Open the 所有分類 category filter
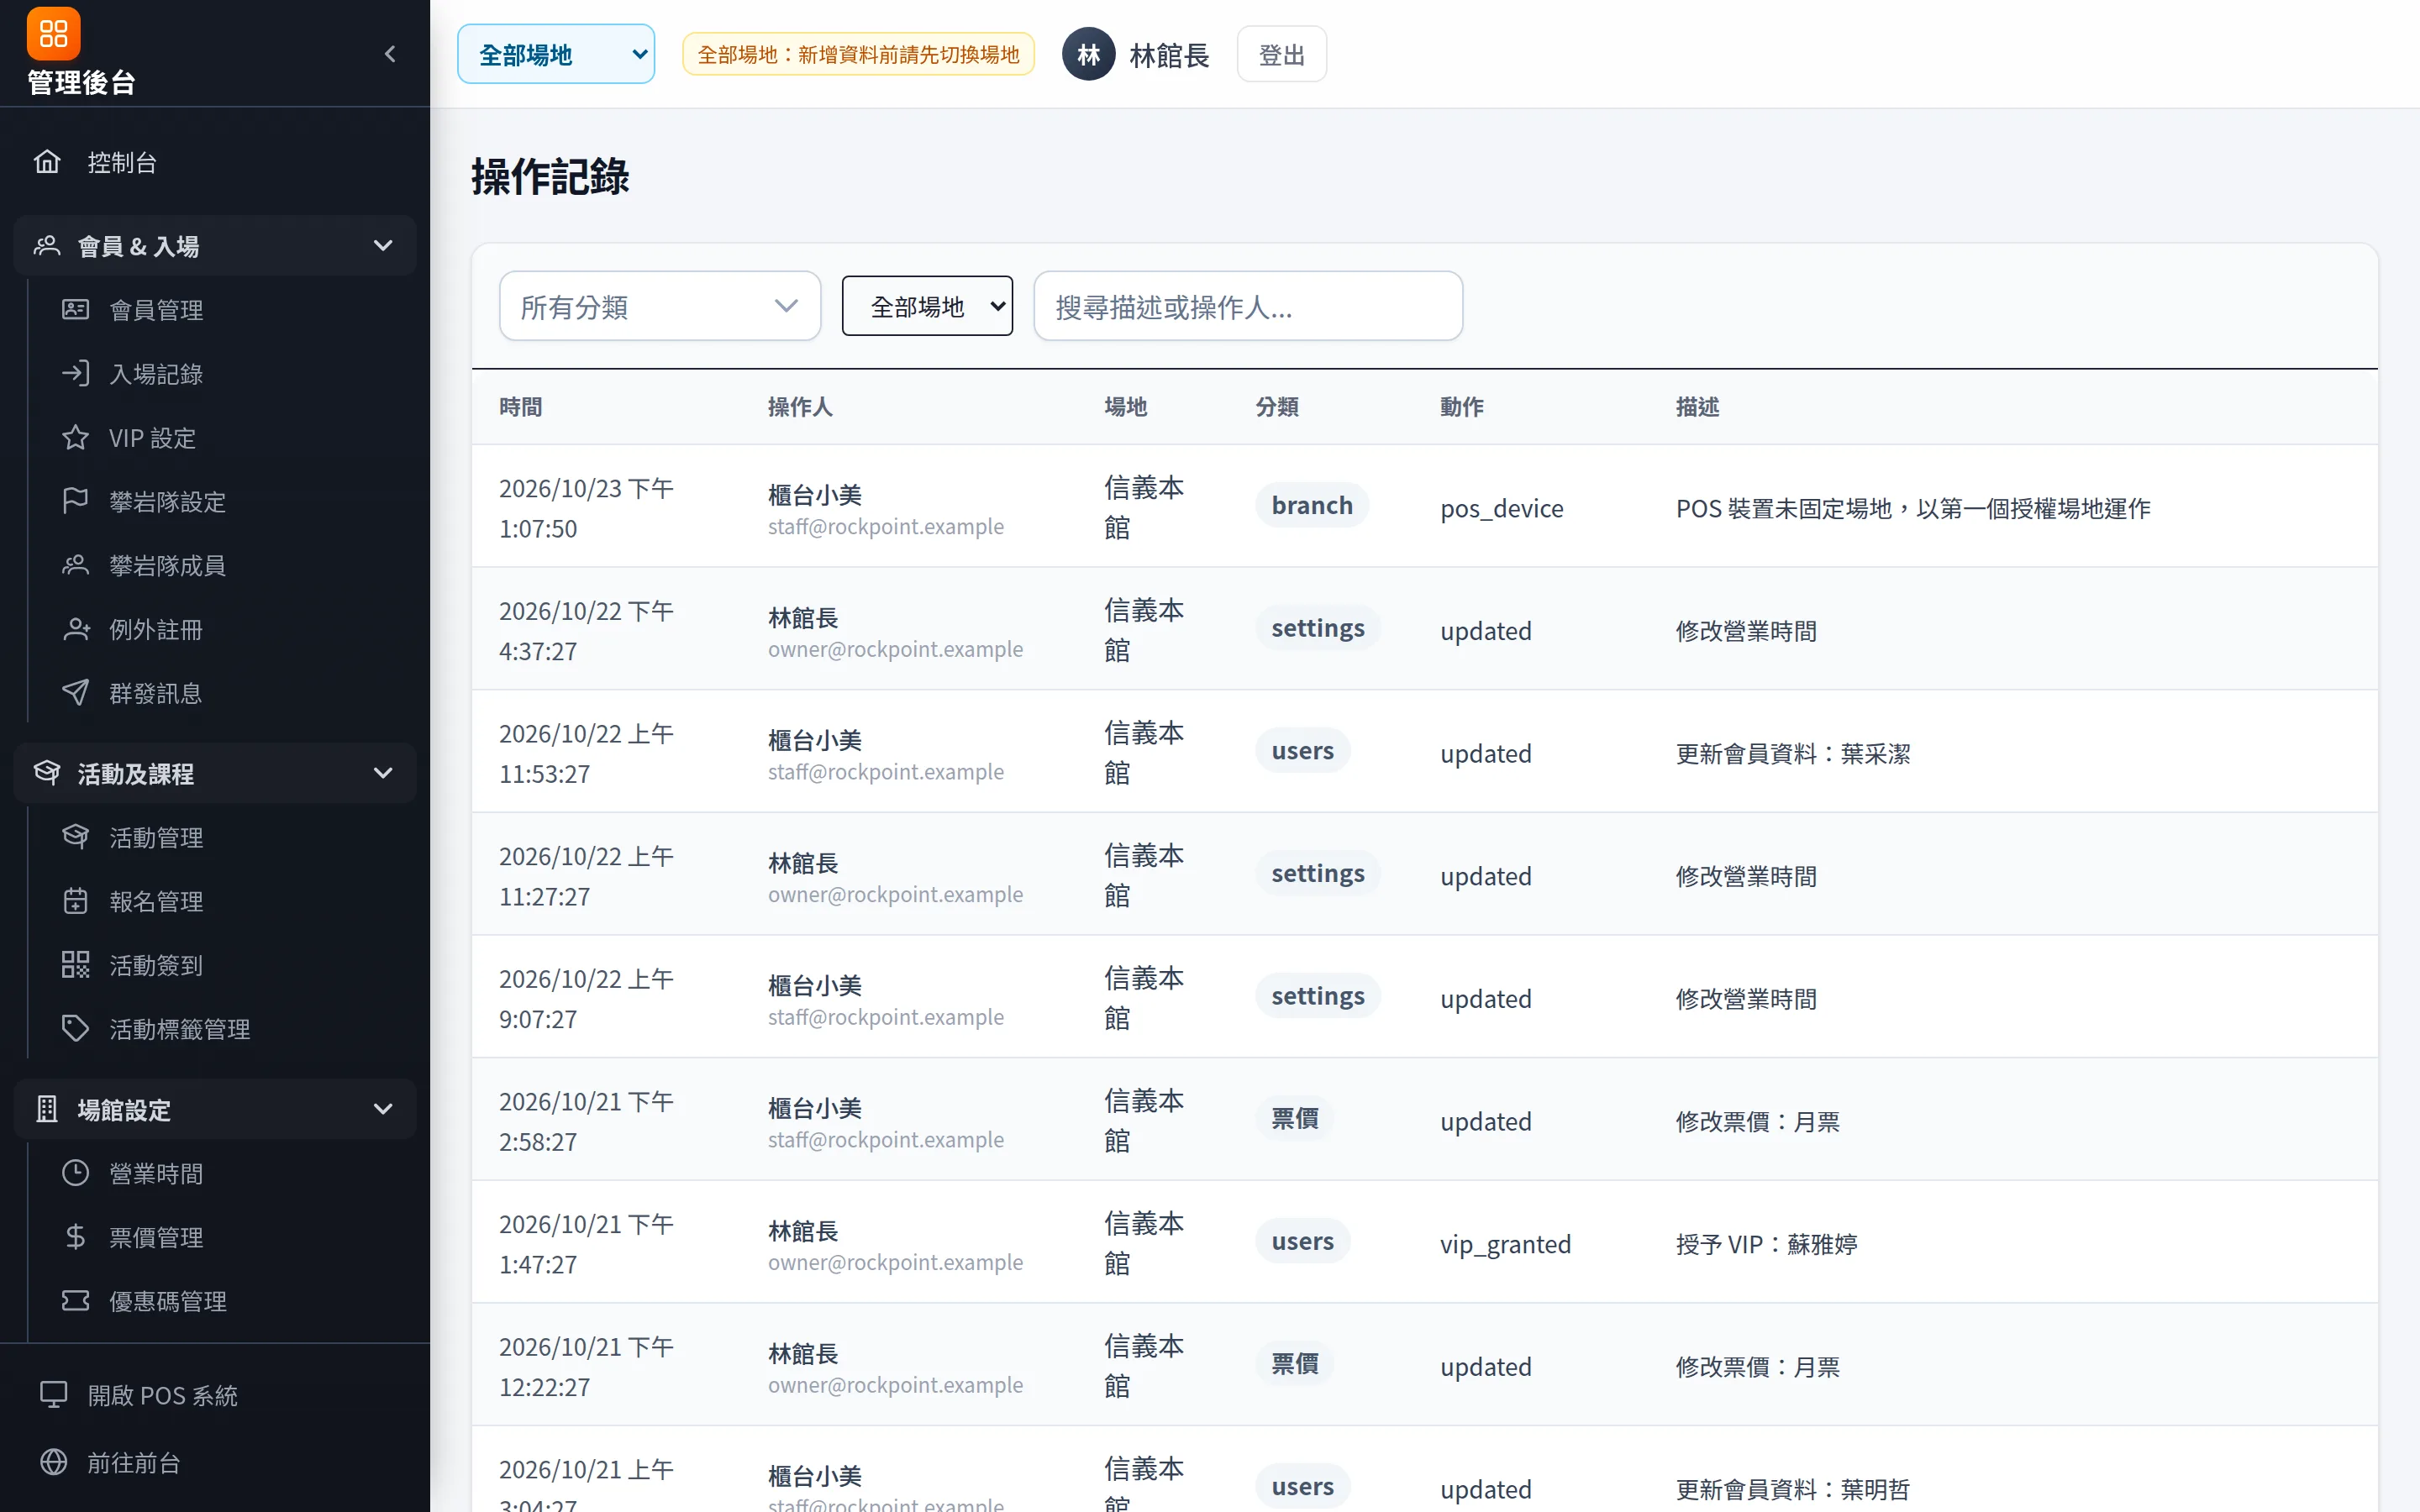This screenshot has height=1512, width=2420. click(x=660, y=306)
